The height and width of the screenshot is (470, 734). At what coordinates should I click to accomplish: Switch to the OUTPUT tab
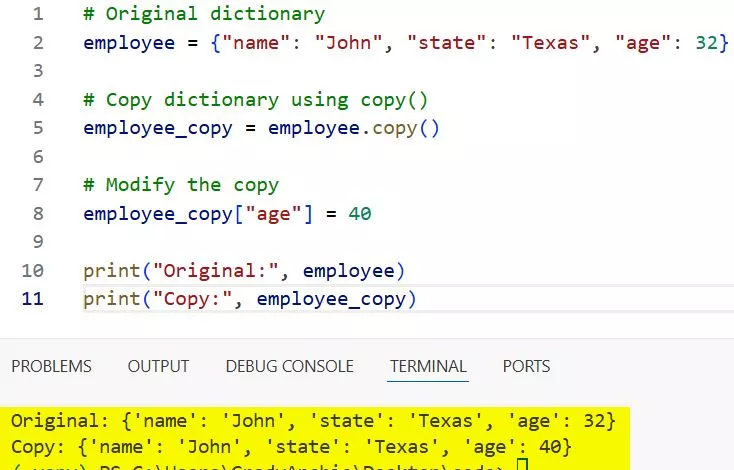click(158, 366)
